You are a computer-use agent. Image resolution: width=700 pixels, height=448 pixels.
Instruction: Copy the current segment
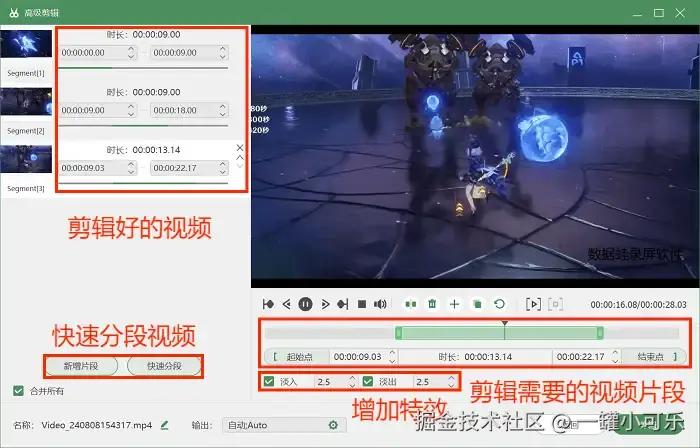pos(477,304)
